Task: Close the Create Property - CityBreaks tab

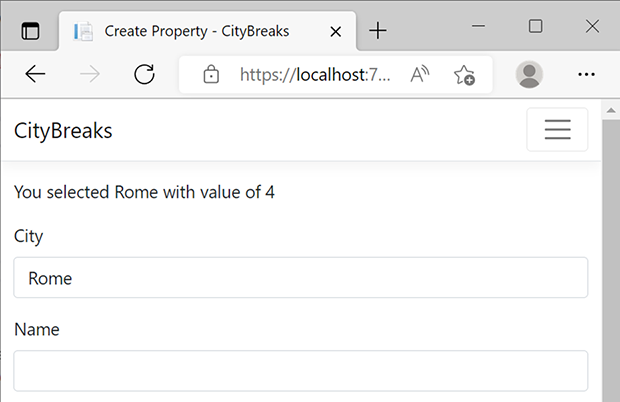Action: click(335, 31)
